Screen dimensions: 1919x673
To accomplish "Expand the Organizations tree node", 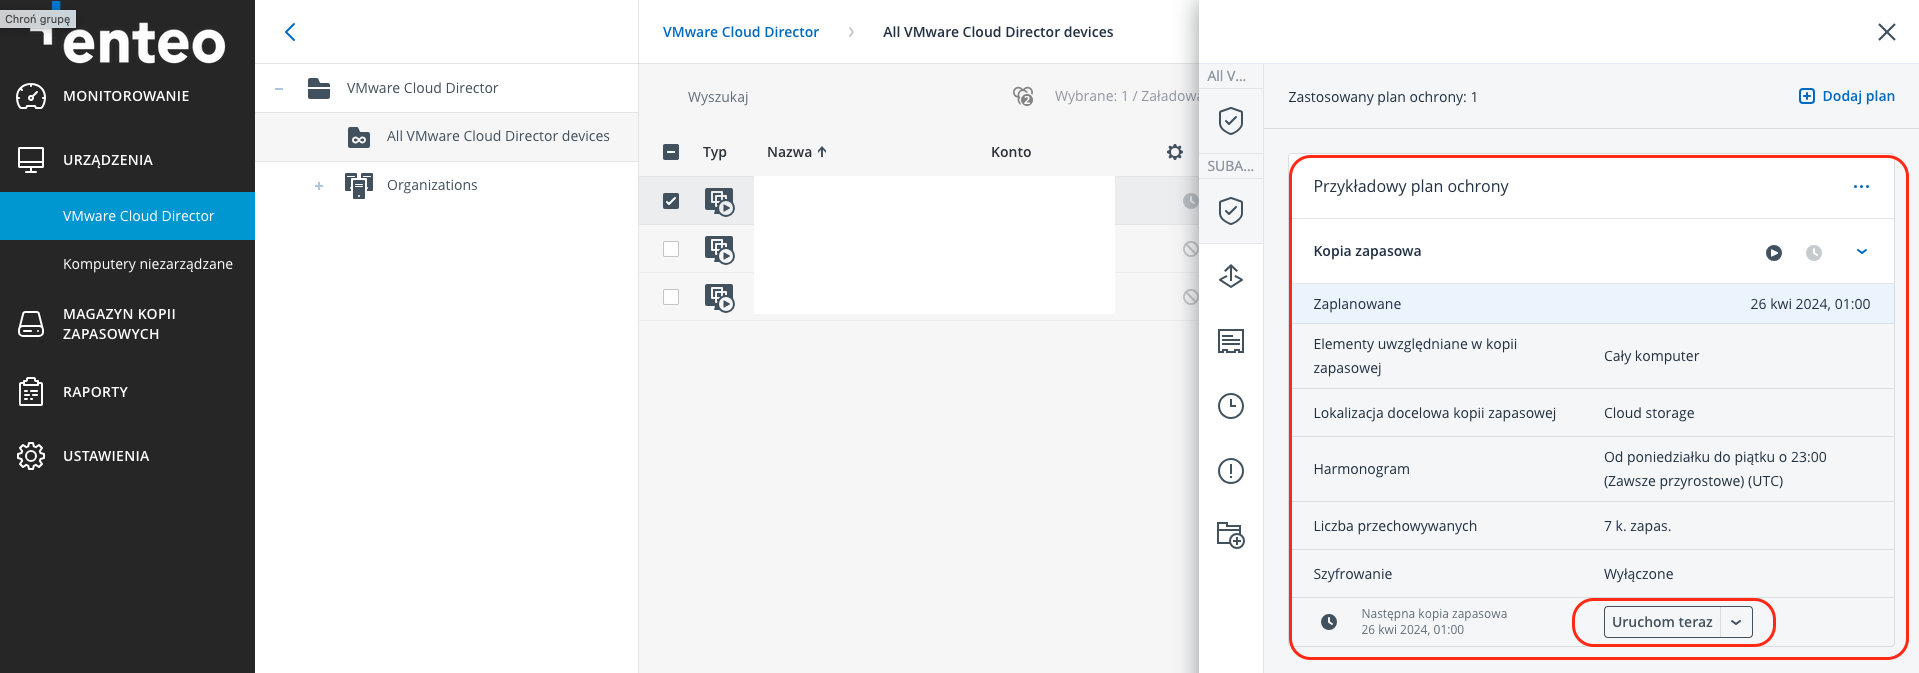I will click(319, 186).
